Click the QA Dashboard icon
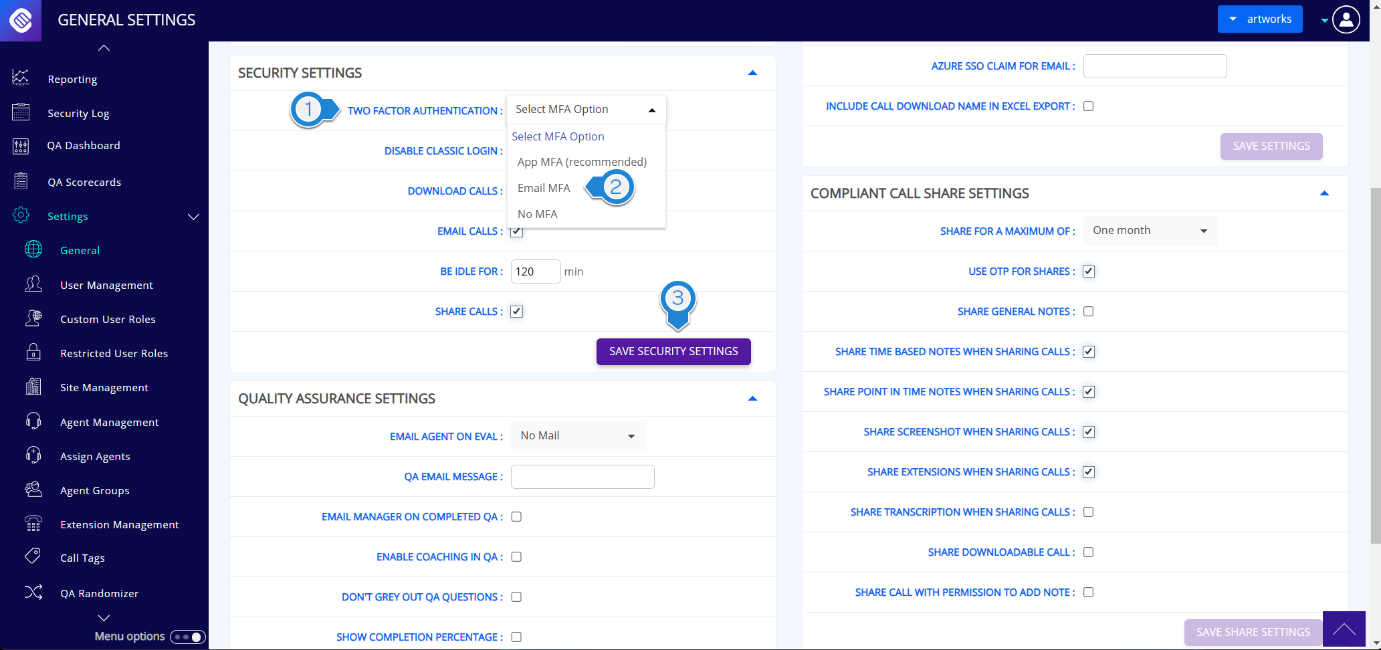Screen dimensions: 1381x650 (20, 146)
